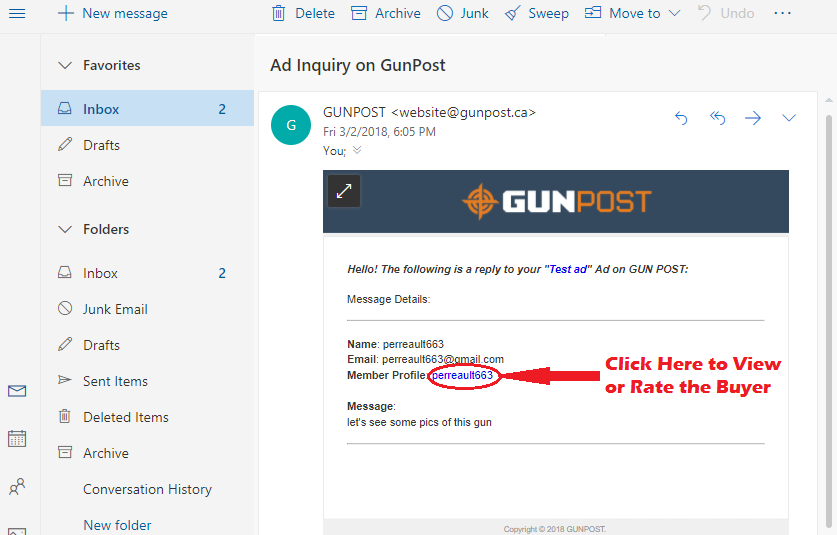Mark the email as Junk
Image resolution: width=837 pixels, height=535 pixels.
[462, 13]
